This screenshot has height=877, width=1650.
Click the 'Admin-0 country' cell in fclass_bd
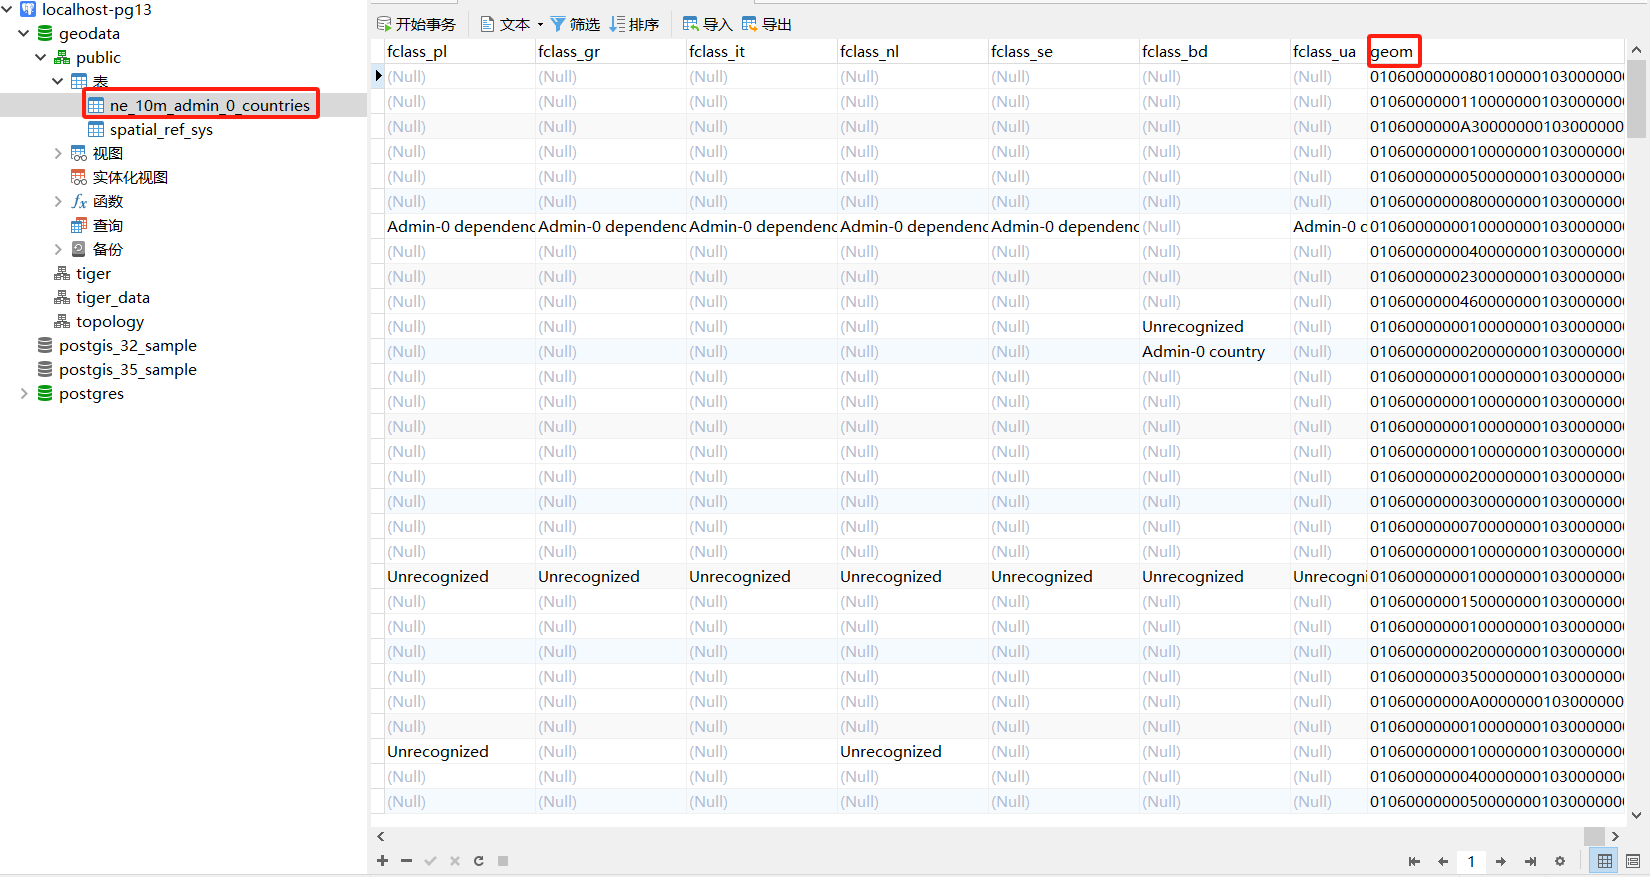[x=1215, y=351]
